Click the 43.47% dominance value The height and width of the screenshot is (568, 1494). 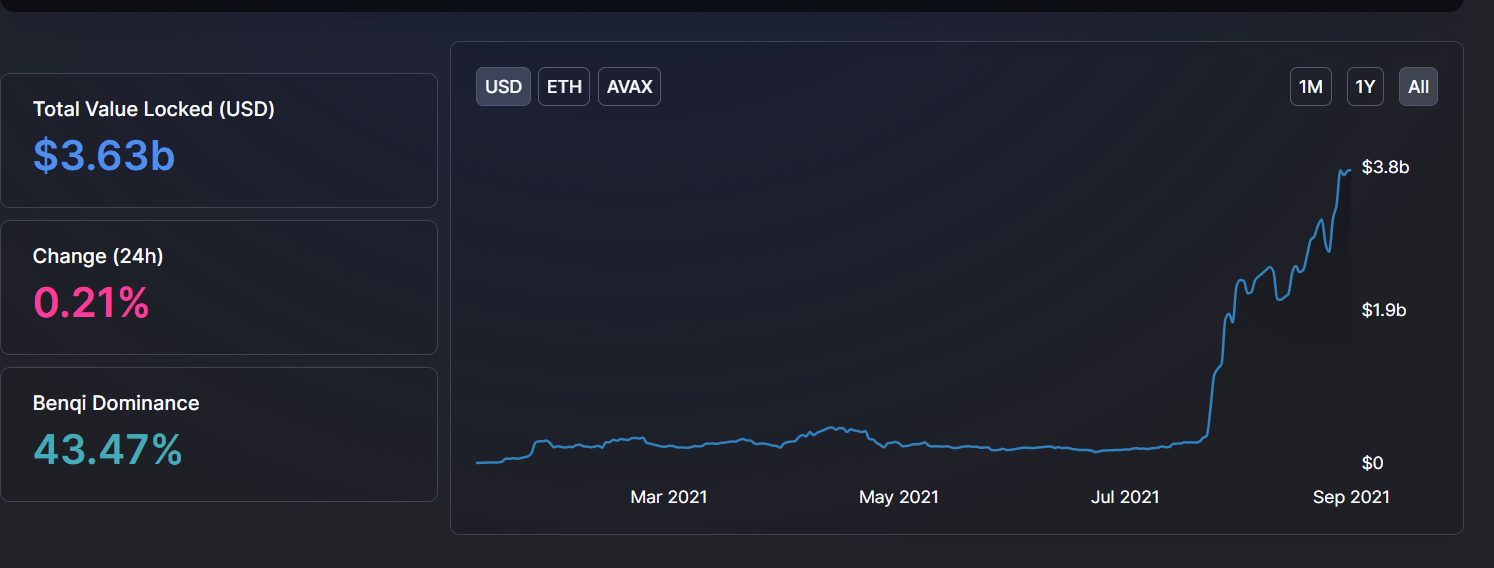(x=108, y=449)
